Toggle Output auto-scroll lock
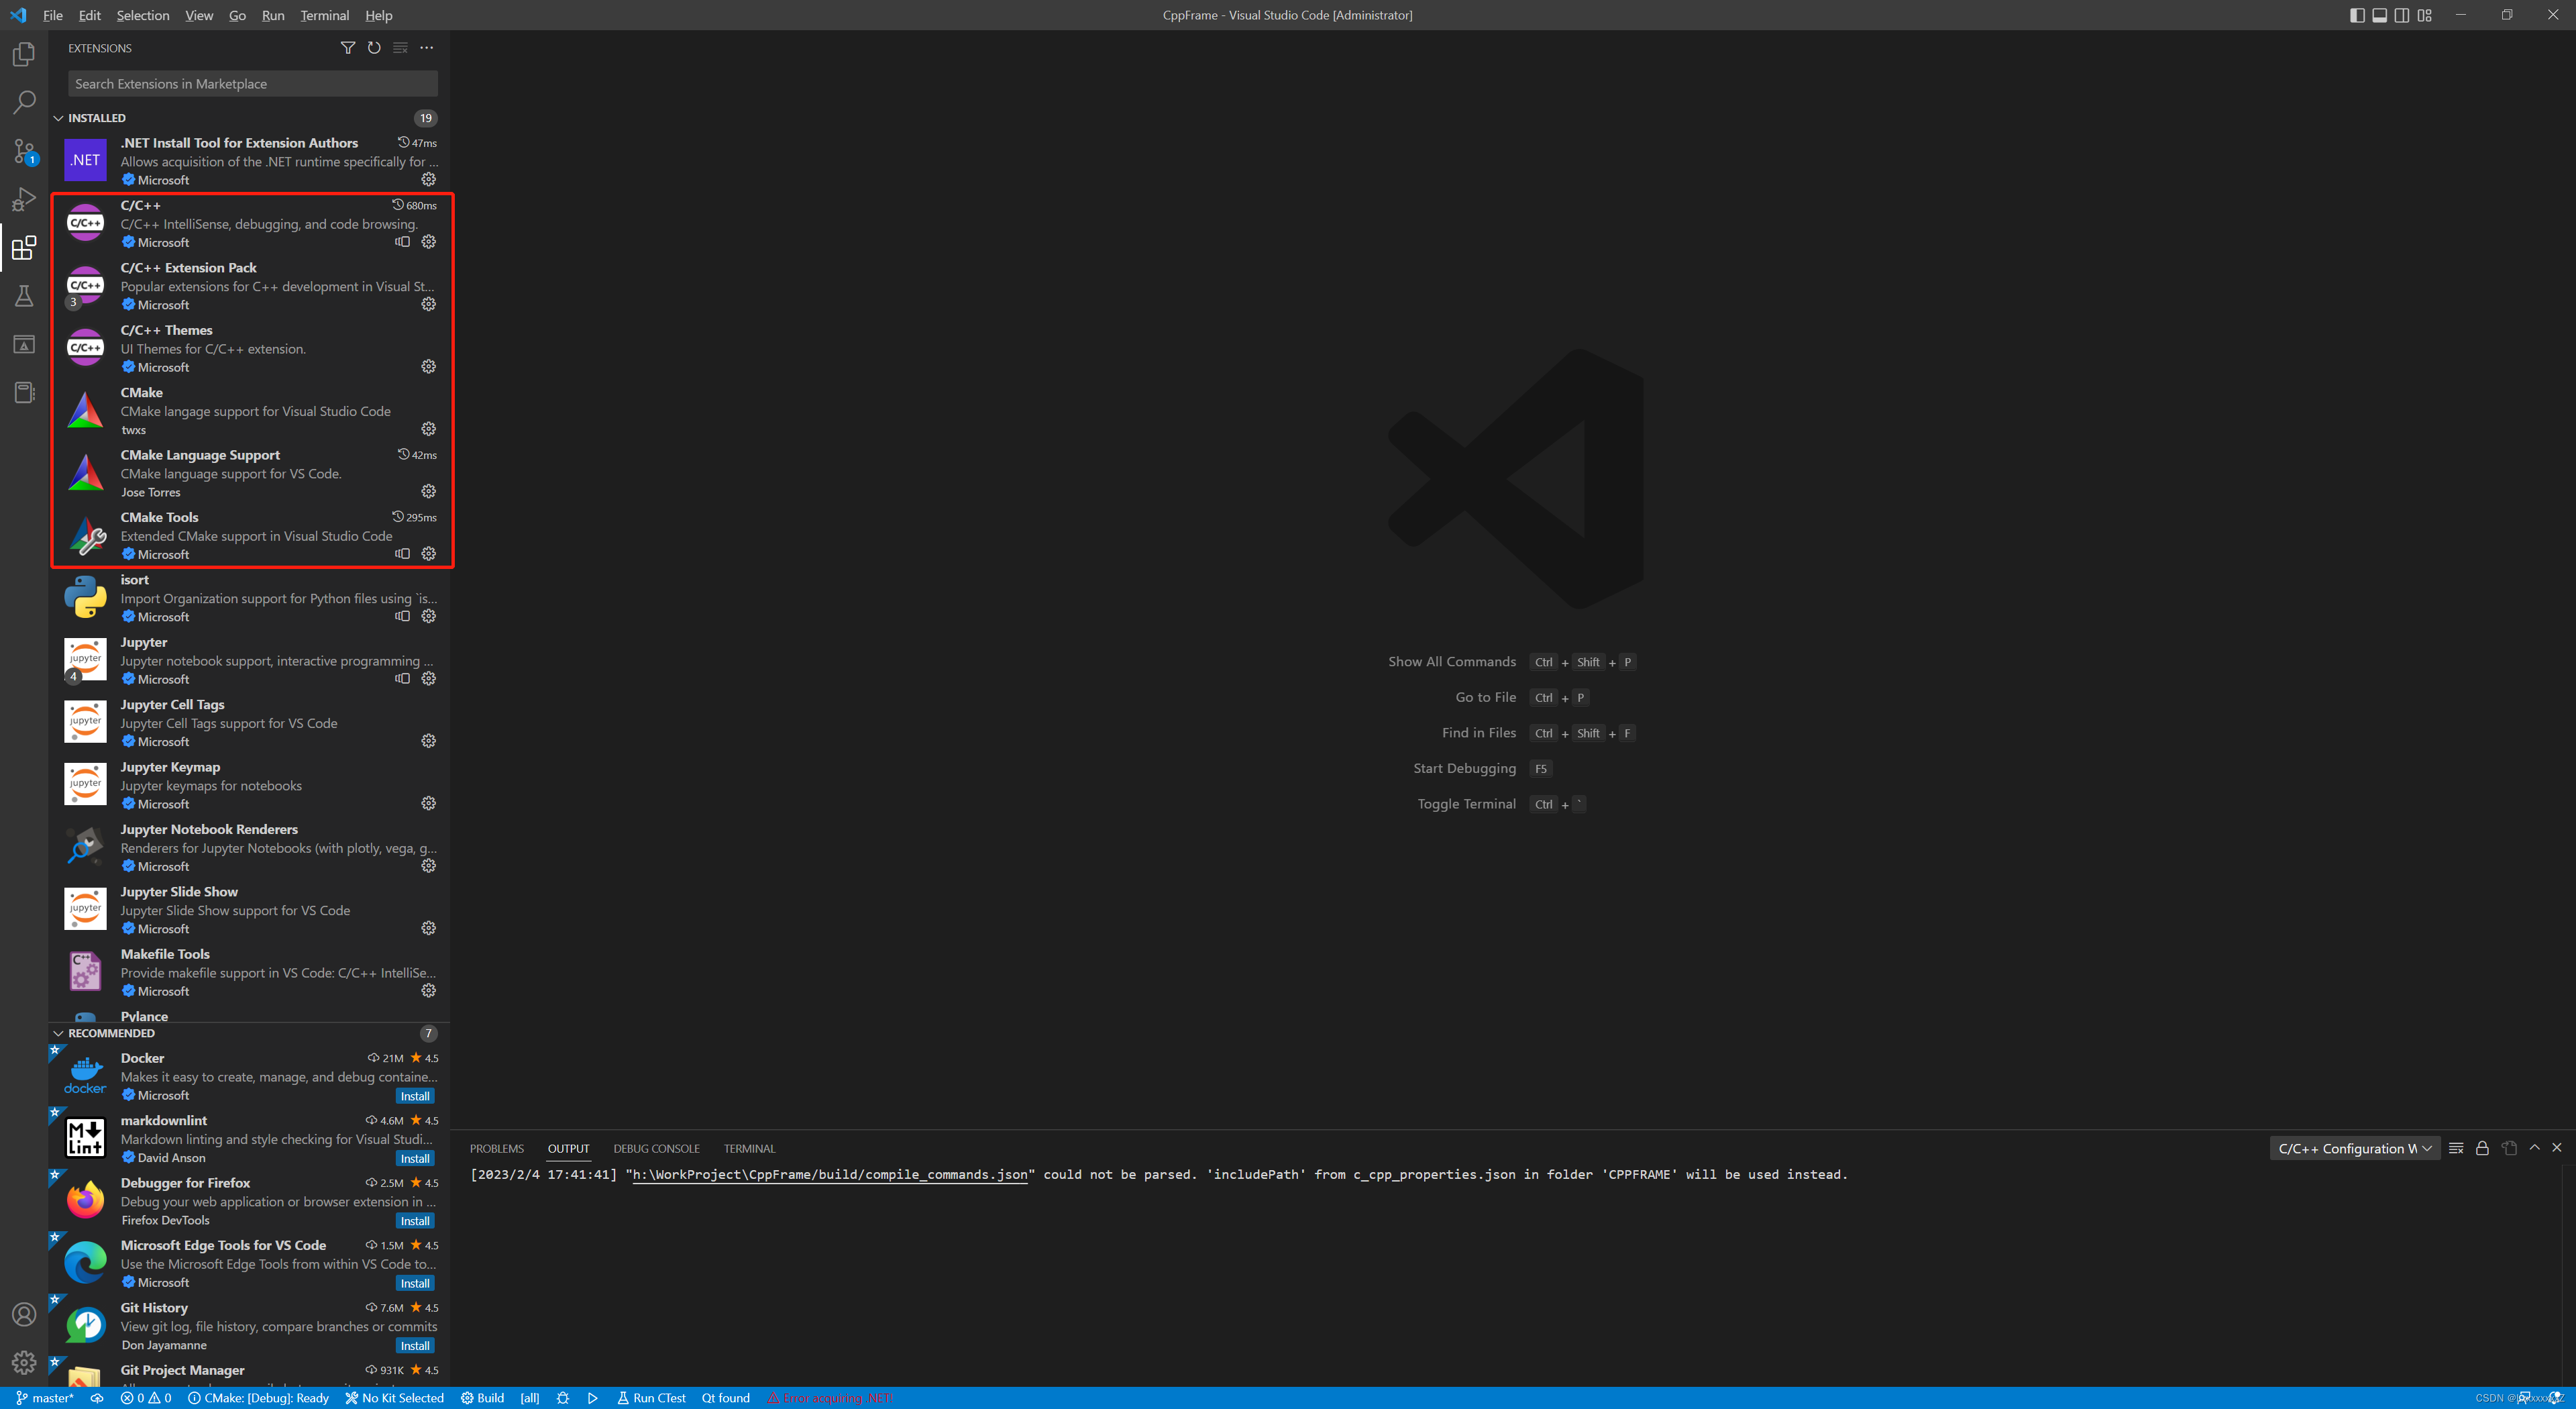 pyautogui.click(x=2482, y=1148)
